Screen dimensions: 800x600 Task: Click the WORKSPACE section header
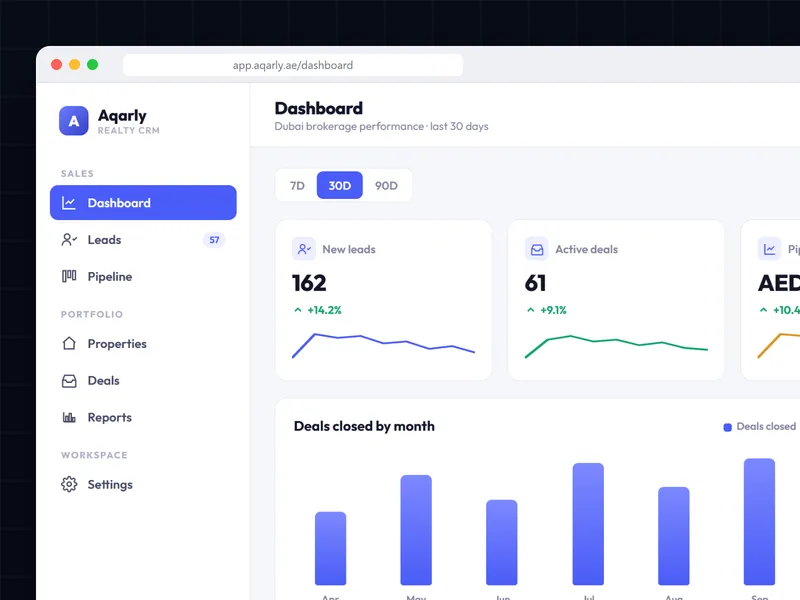pos(94,455)
